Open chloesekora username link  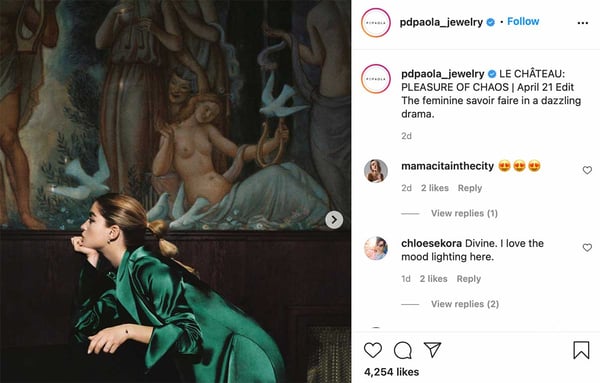click(431, 243)
